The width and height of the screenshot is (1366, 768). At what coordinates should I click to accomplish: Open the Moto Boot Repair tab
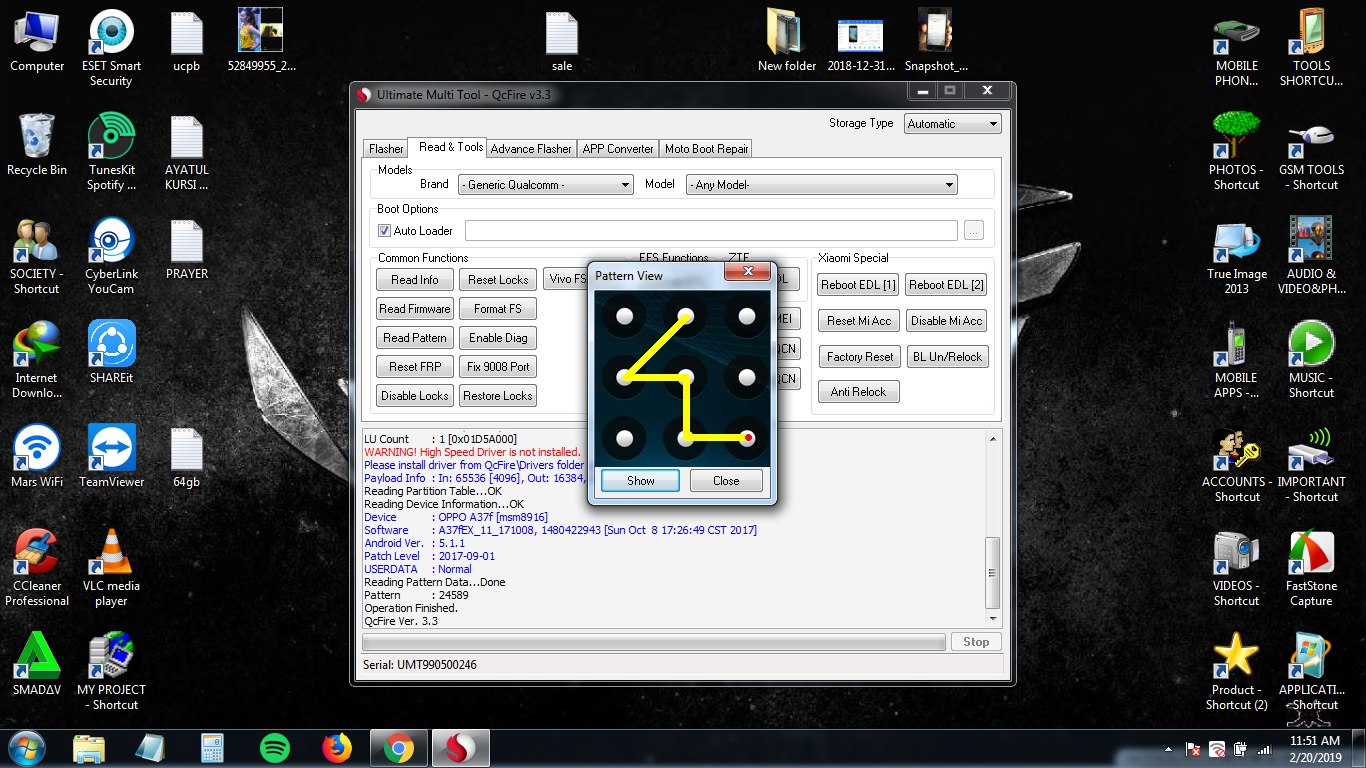[706, 149]
